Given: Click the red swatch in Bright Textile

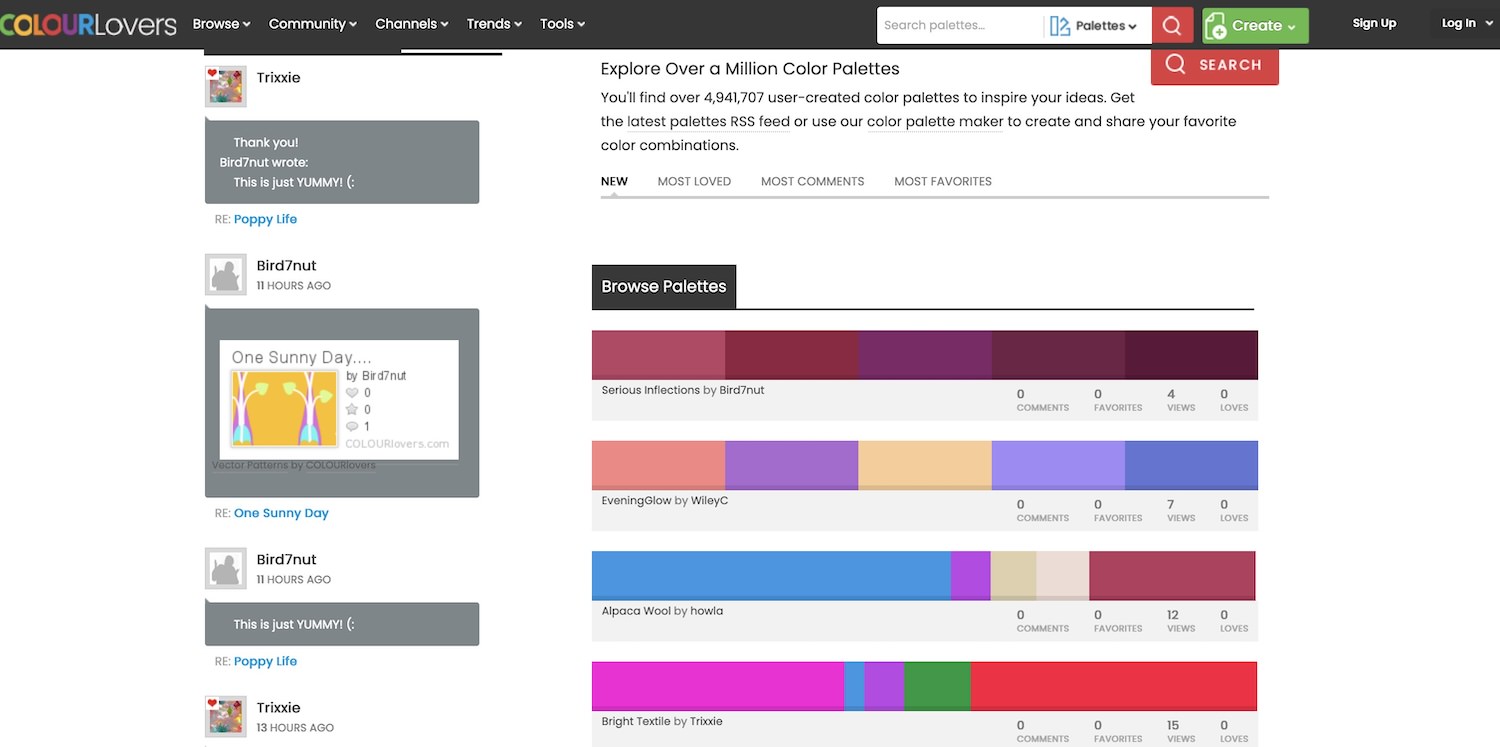Looking at the screenshot, I should pos(1113,686).
